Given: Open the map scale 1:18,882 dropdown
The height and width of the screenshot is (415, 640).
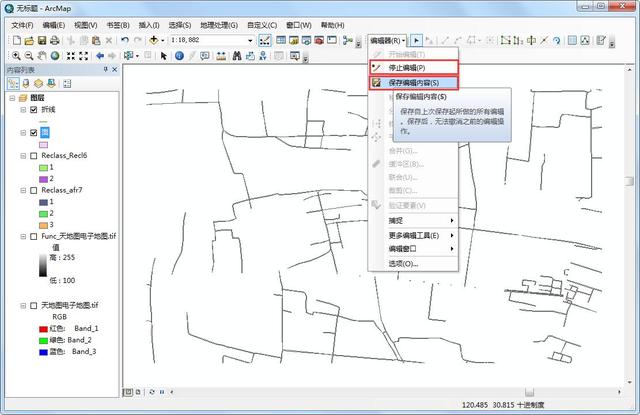Looking at the screenshot, I should 250,40.
